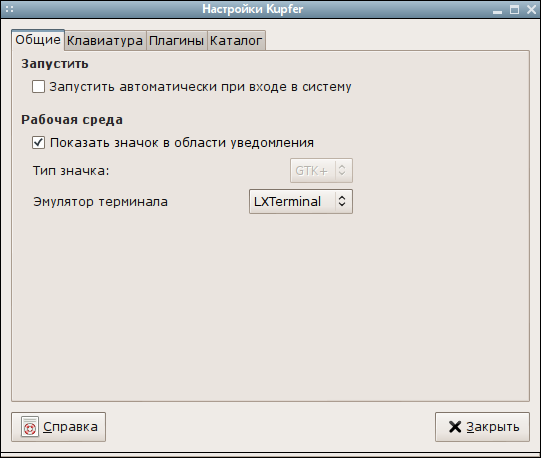Image resolution: width=541 pixels, height=458 pixels.
Task: Click the Справка help button
Action: pos(58,427)
